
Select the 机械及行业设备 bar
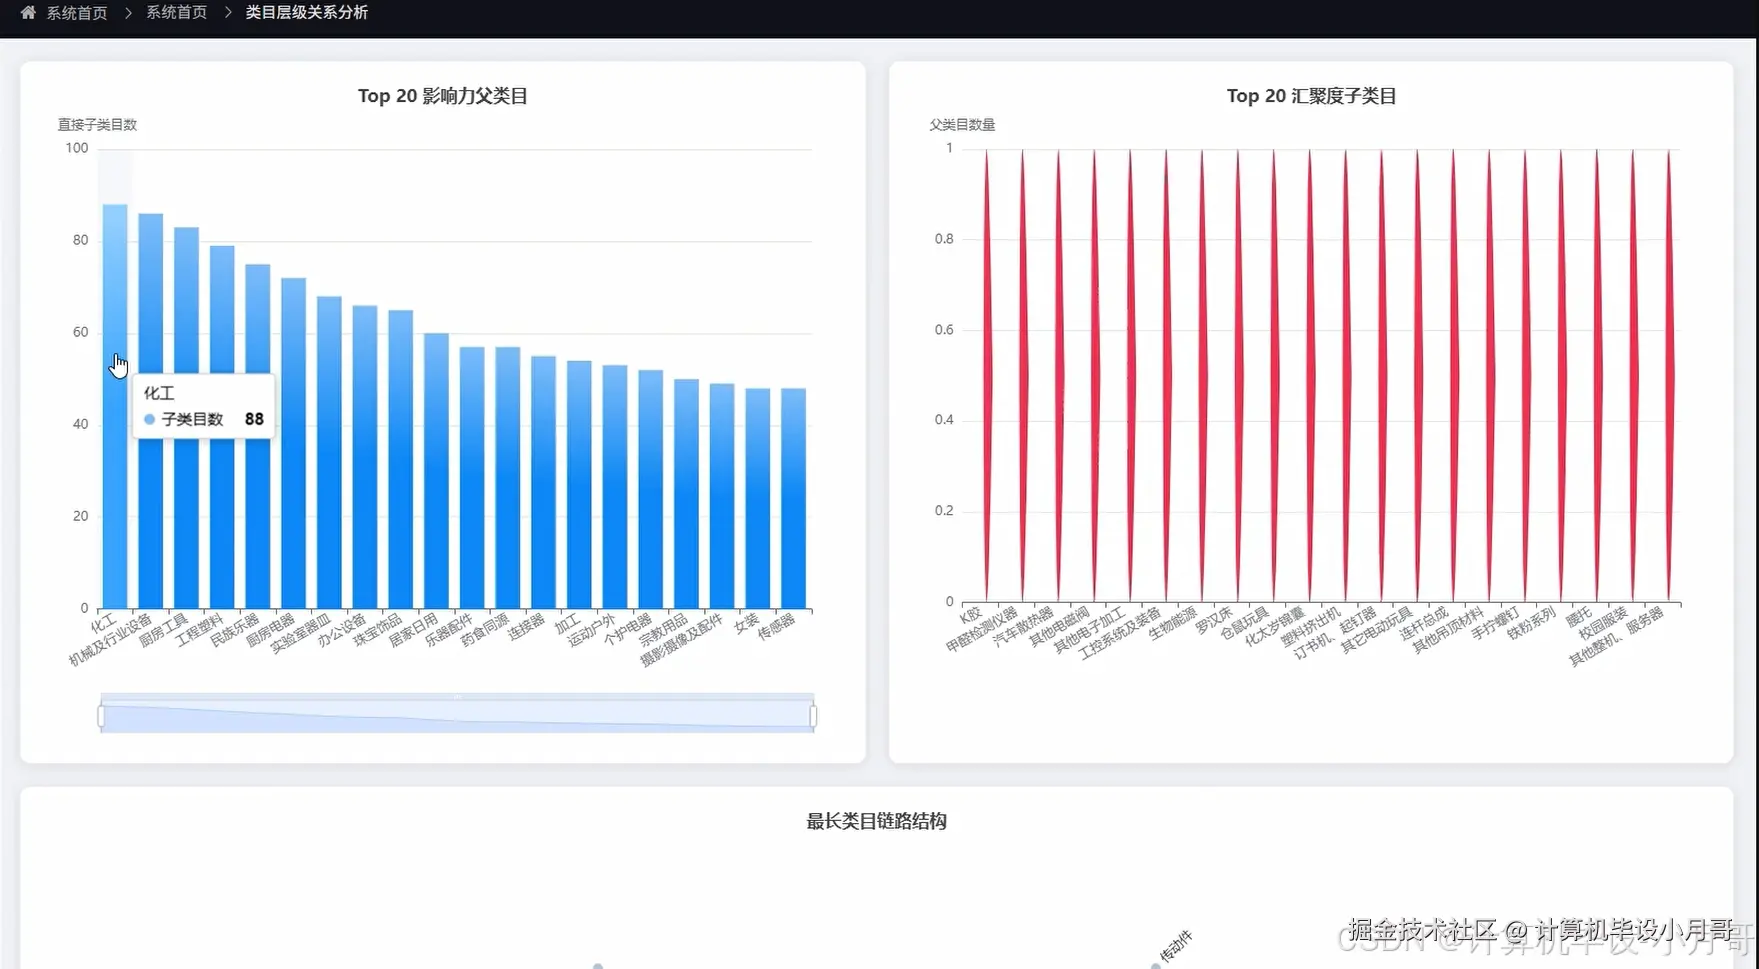(151, 411)
